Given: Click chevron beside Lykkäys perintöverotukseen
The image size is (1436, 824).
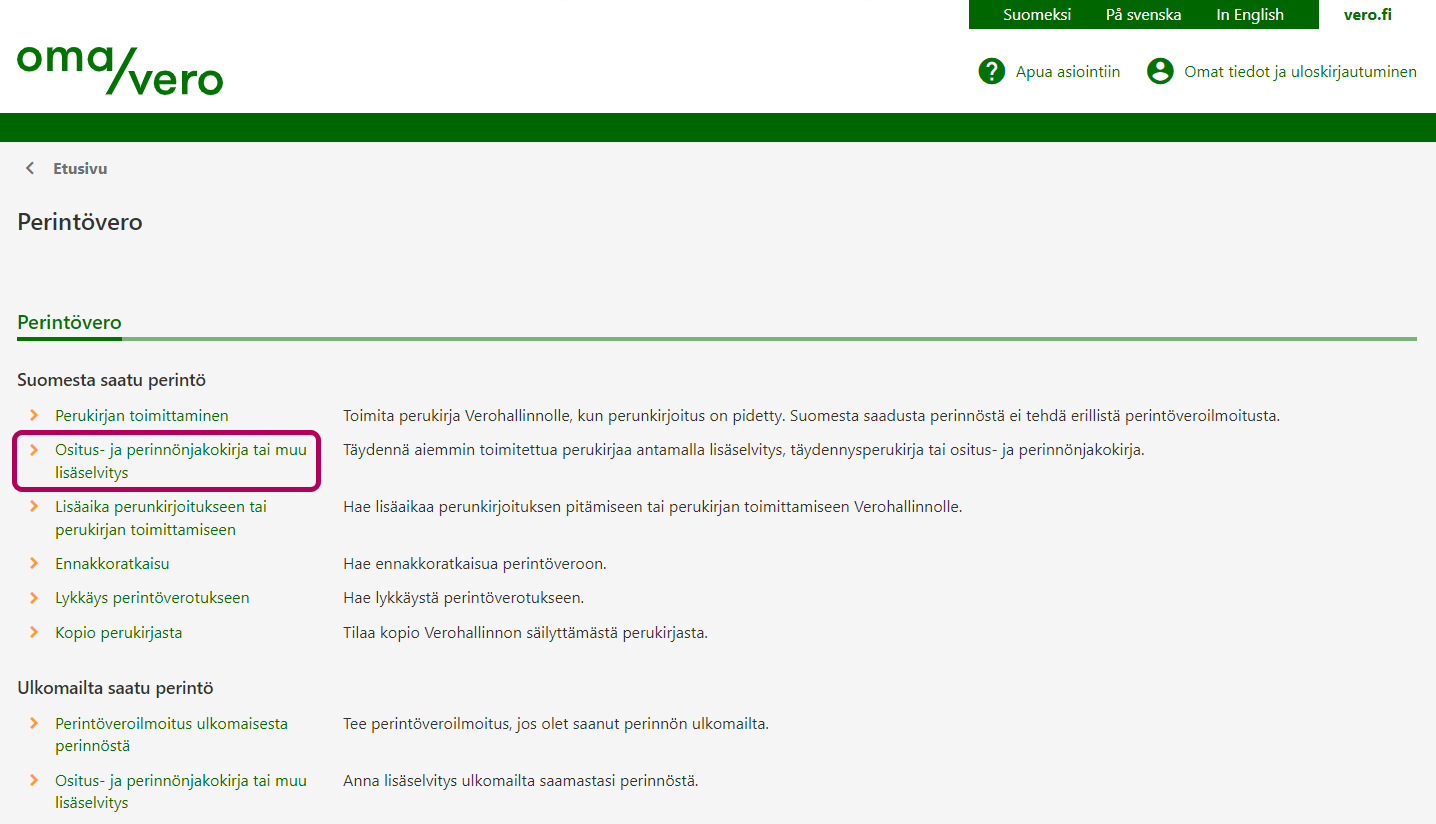Looking at the screenshot, I should pyautogui.click(x=34, y=598).
